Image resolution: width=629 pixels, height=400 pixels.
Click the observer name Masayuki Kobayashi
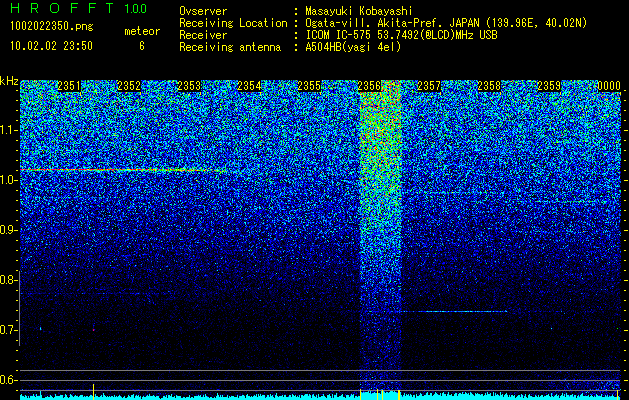[359, 11]
